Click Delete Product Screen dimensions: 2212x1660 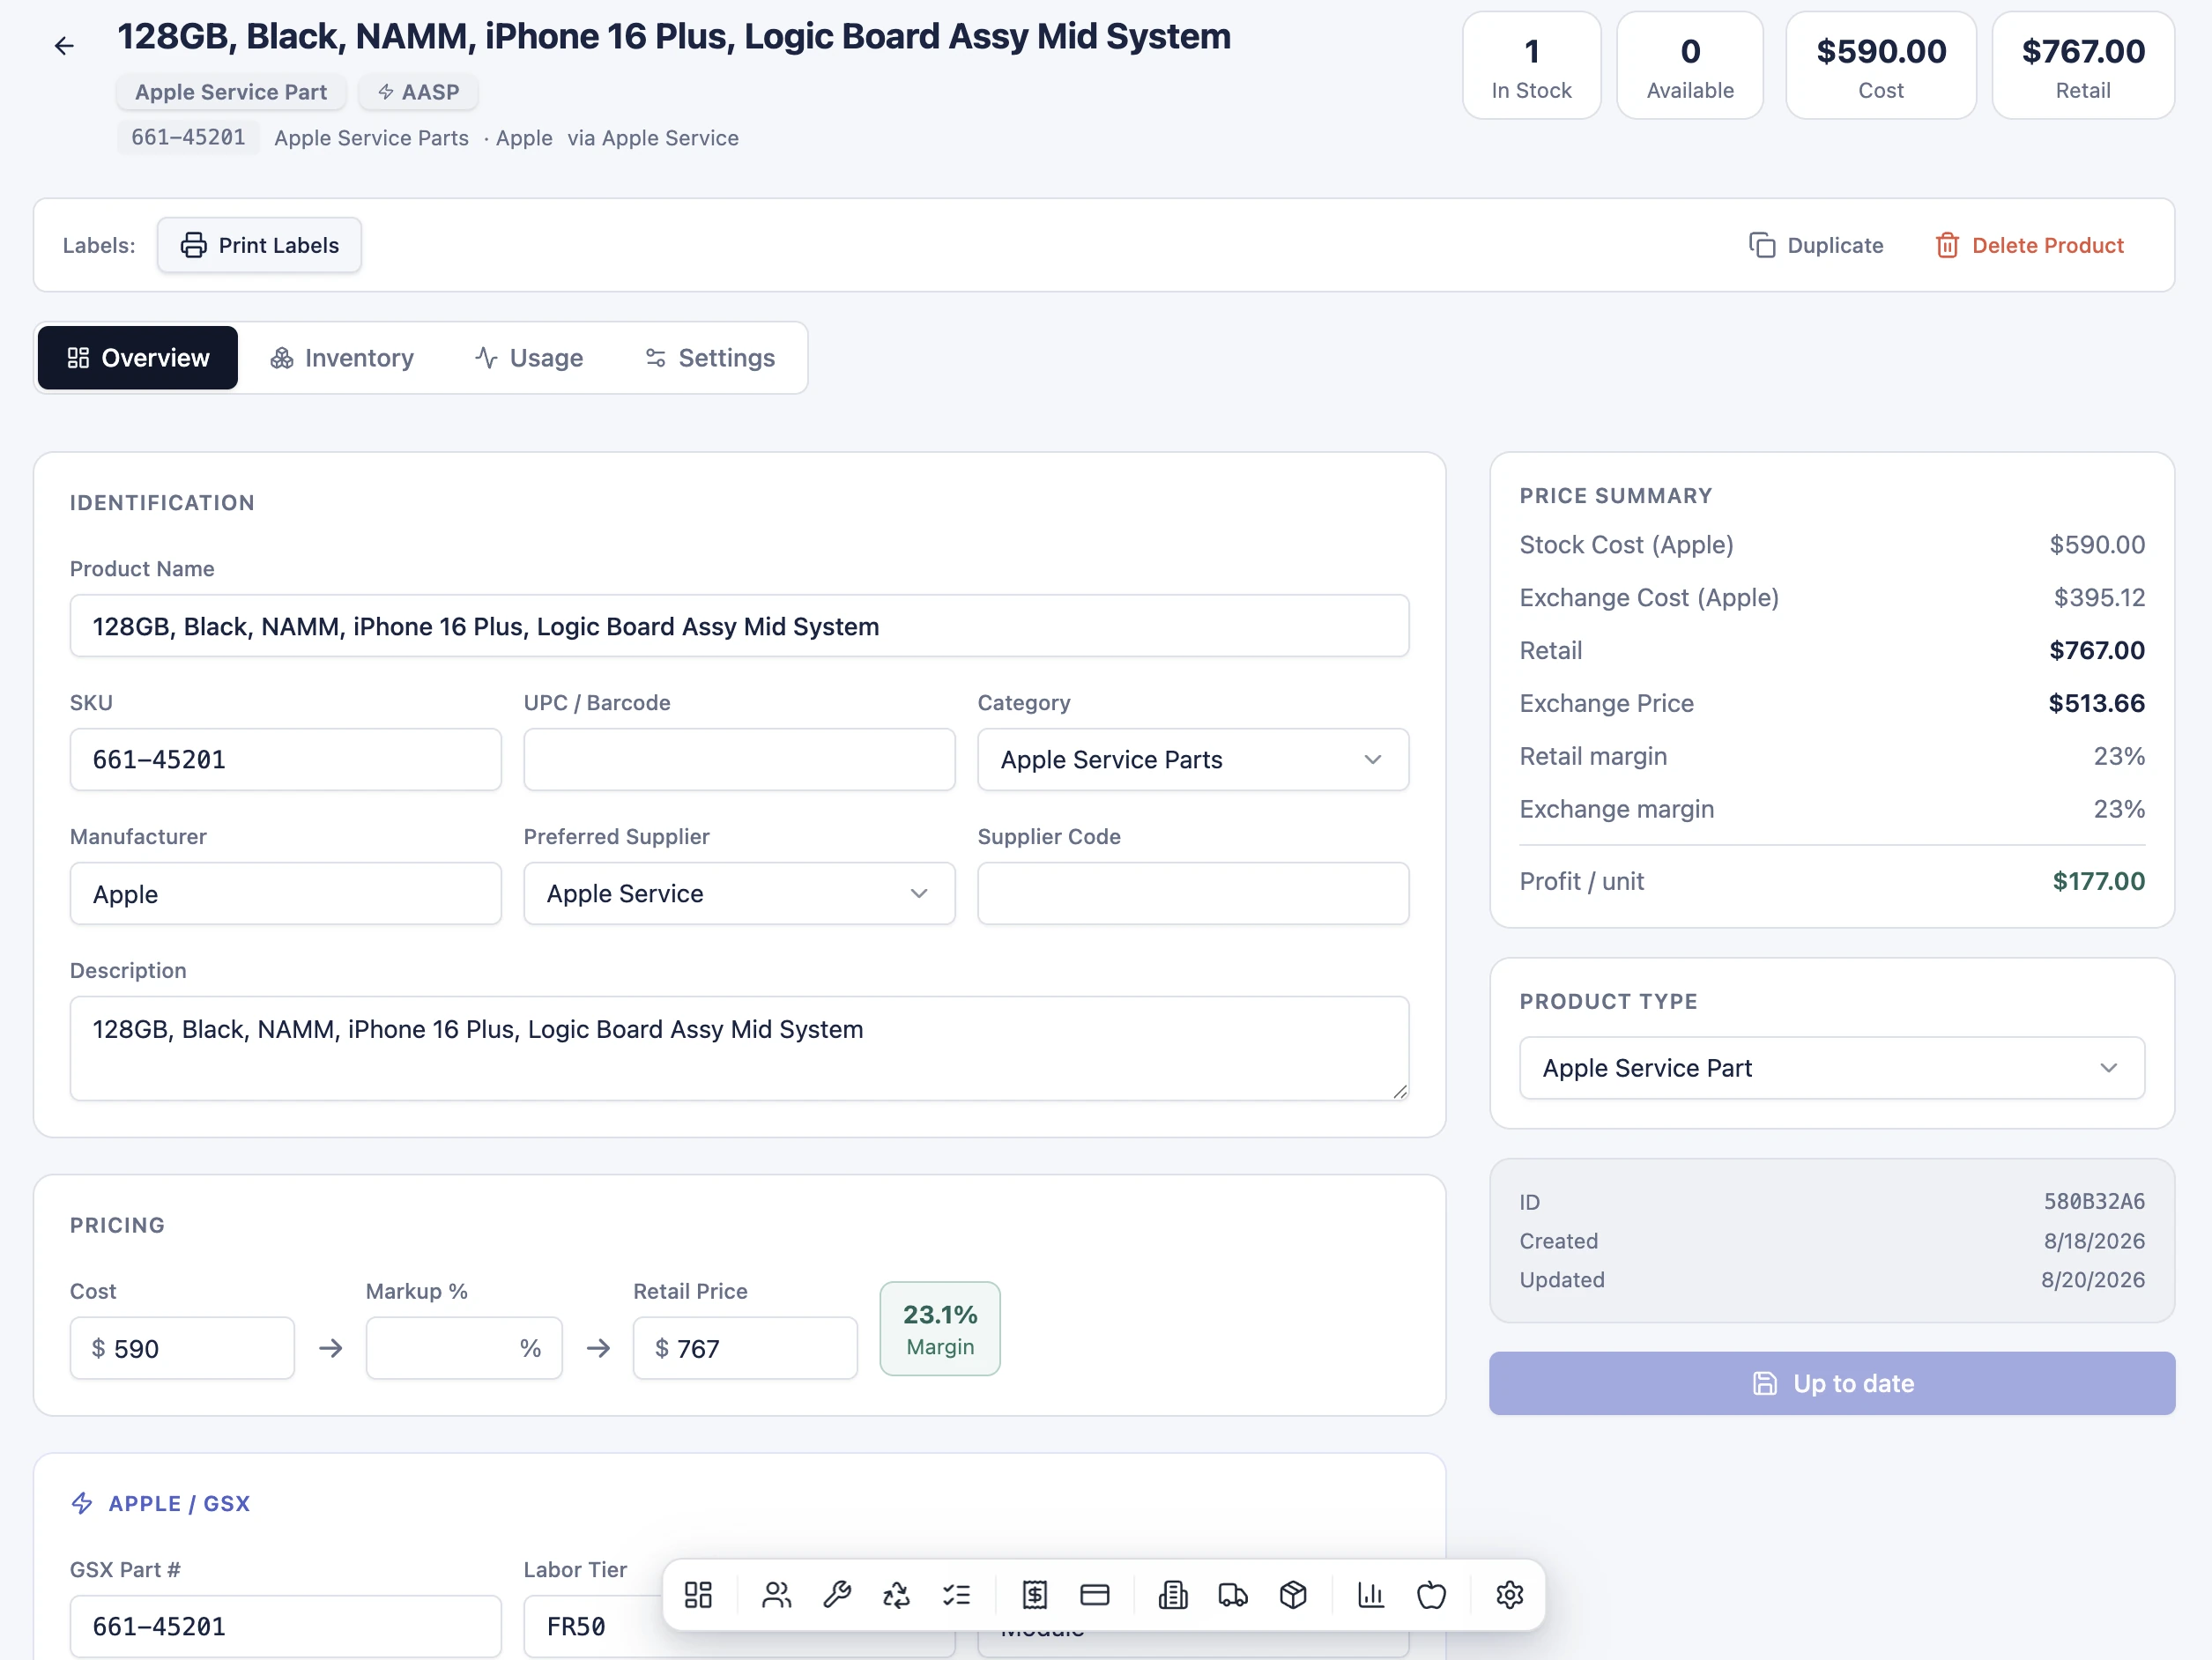(x=2029, y=245)
